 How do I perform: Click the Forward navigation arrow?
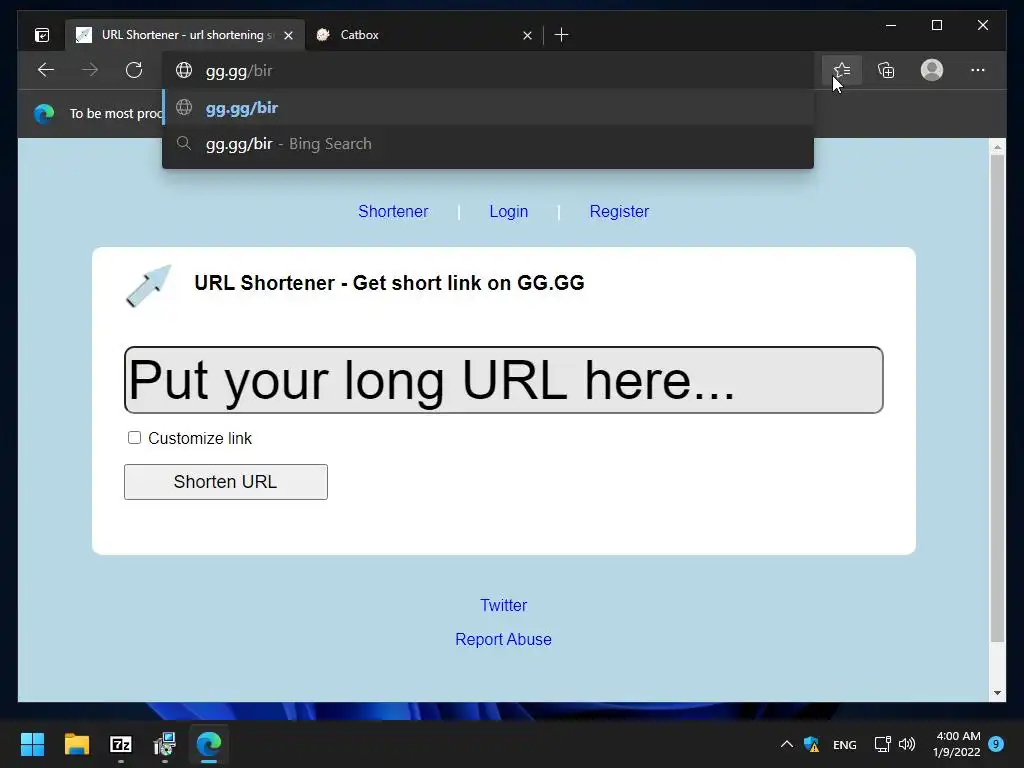90,70
